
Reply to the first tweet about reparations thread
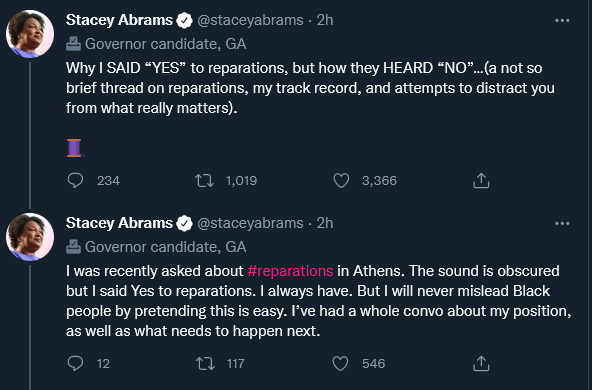(x=75, y=180)
